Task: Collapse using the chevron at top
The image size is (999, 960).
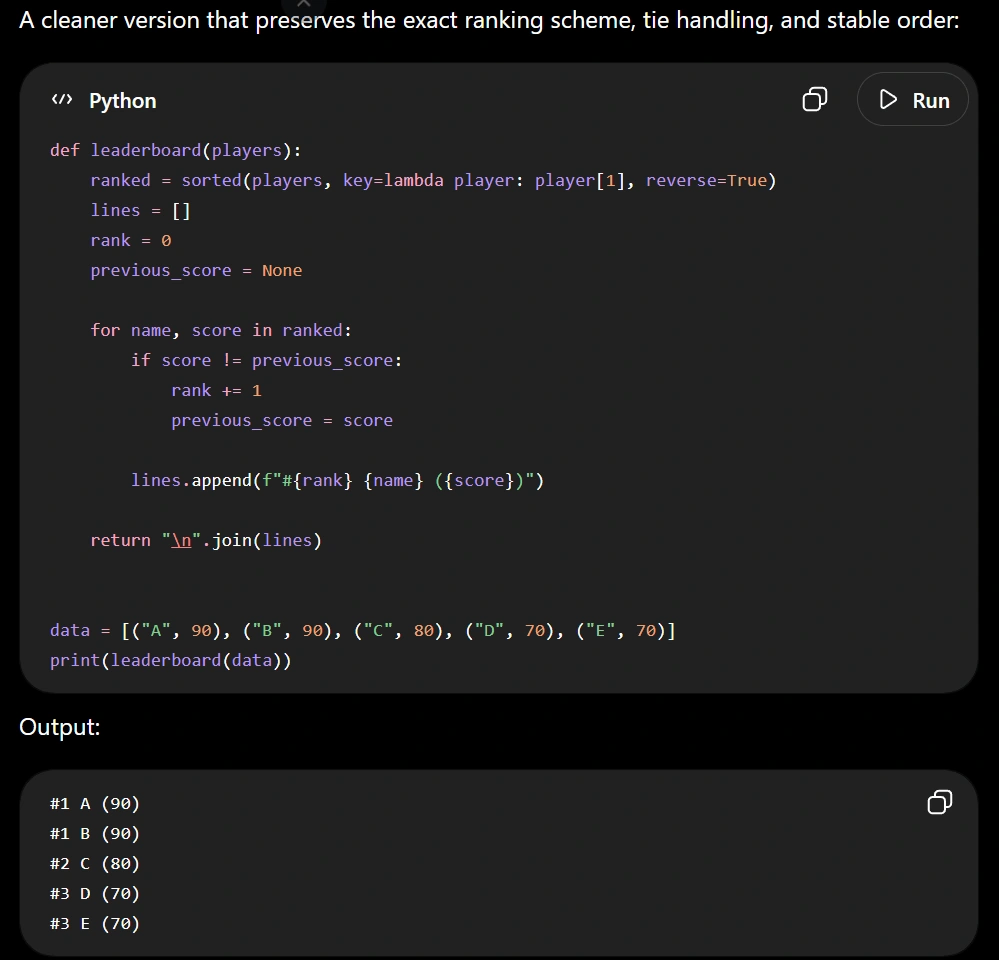Action: [x=304, y=4]
